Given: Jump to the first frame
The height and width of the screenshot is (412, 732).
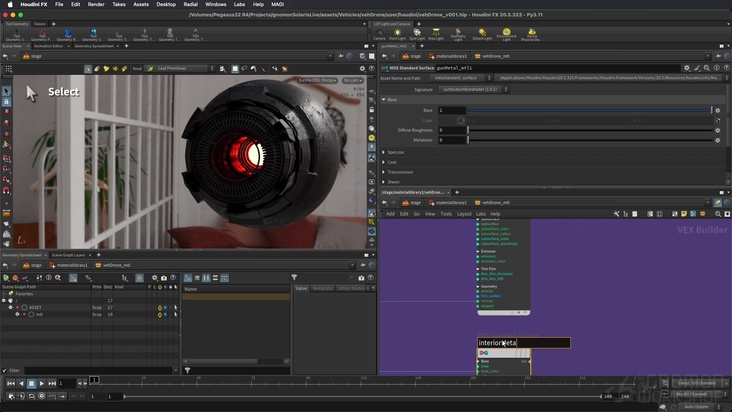Looking at the screenshot, I should coord(11,383).
